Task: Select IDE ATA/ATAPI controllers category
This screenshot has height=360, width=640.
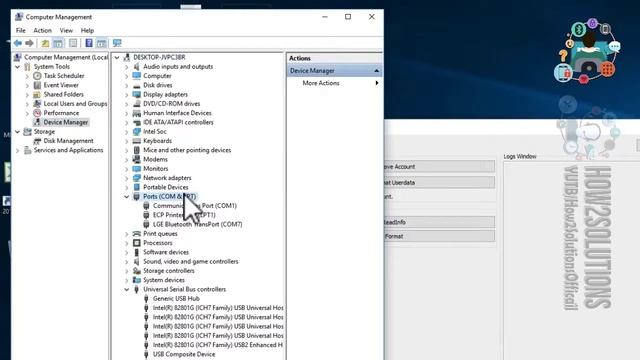Action: tap(178, 122)
